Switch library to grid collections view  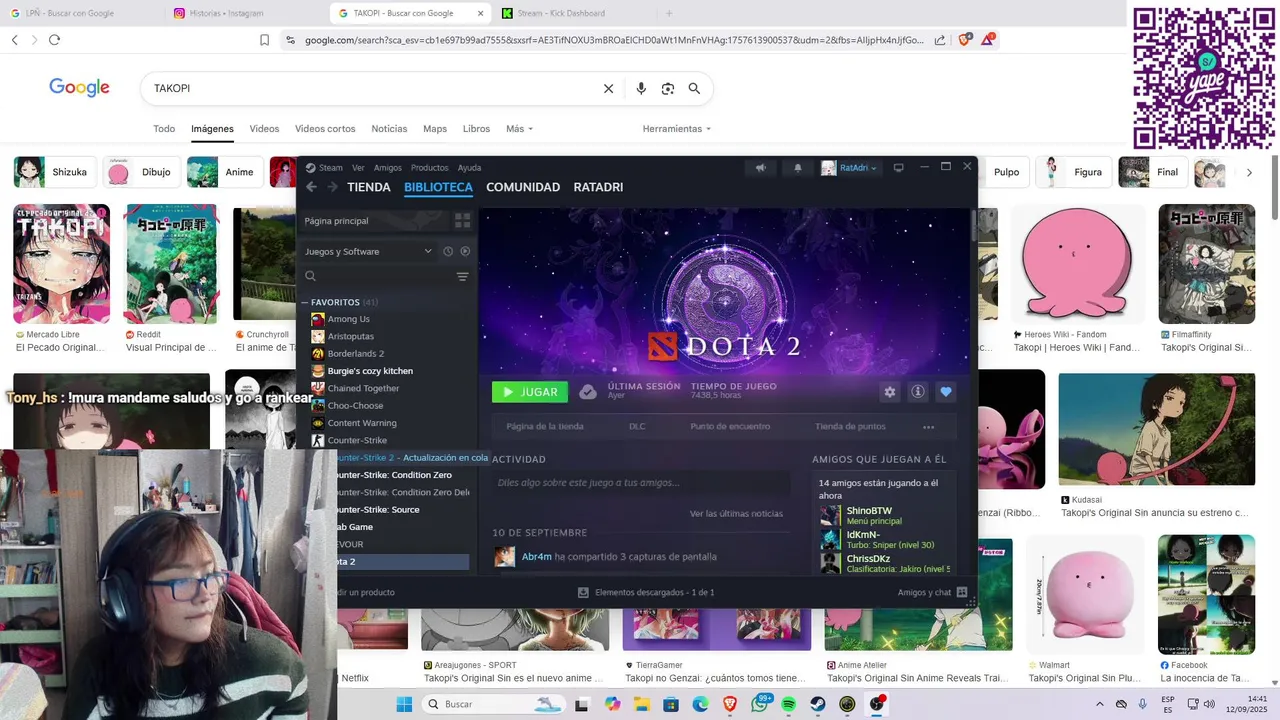pyautogui.click(x=462, y=221)
